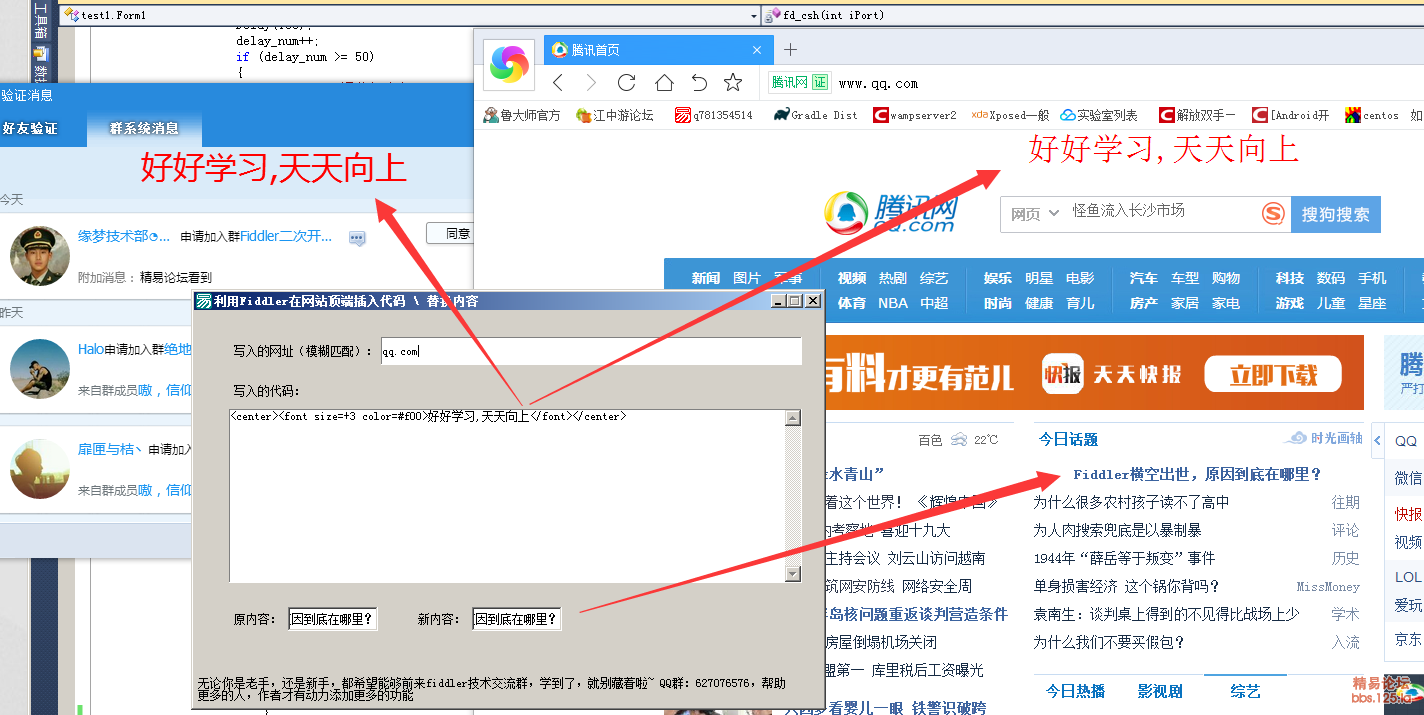1424x715 pixels.
Task: Go back in the browser
Action: click(558, 82)
